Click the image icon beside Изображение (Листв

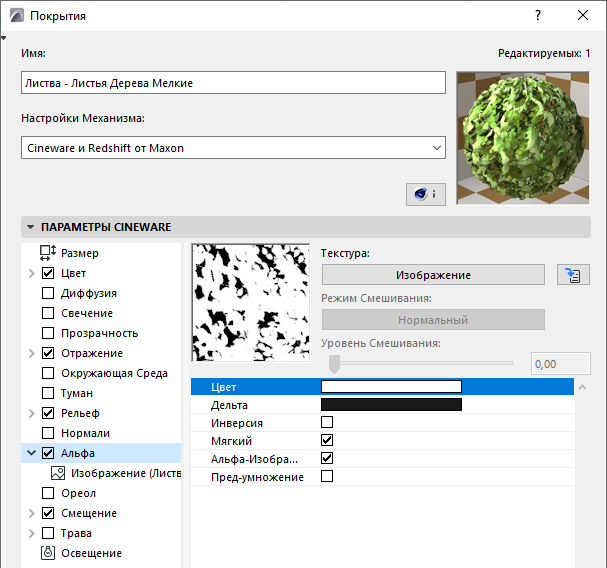click(x=58, y=473)
